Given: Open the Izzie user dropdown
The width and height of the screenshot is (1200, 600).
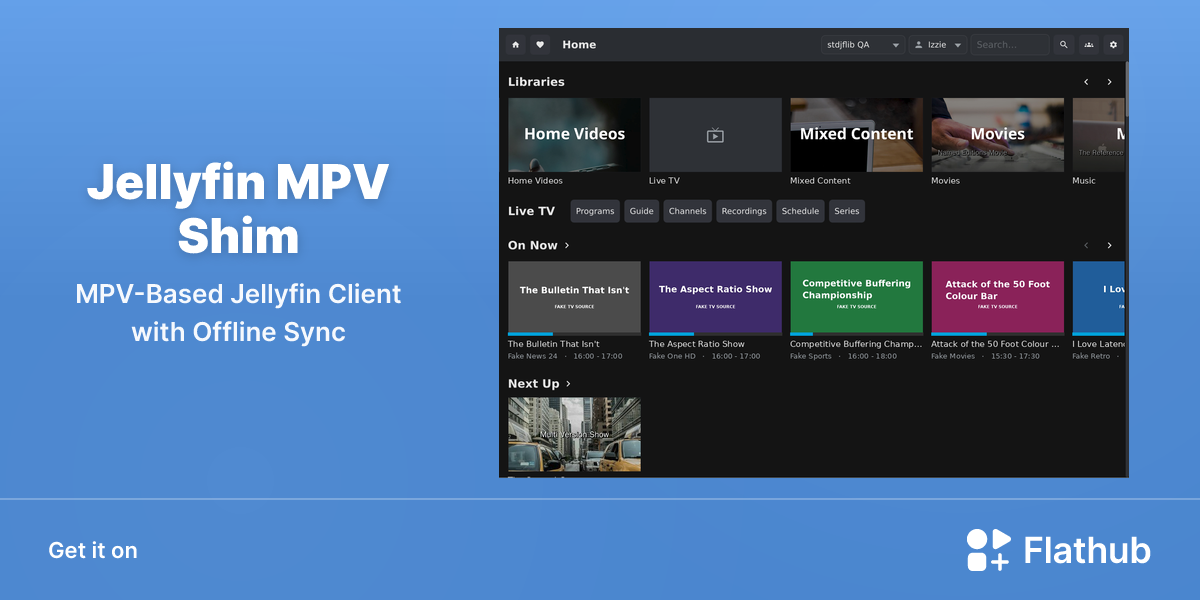Looking at the screenshot, I should [x=938, y=45].
